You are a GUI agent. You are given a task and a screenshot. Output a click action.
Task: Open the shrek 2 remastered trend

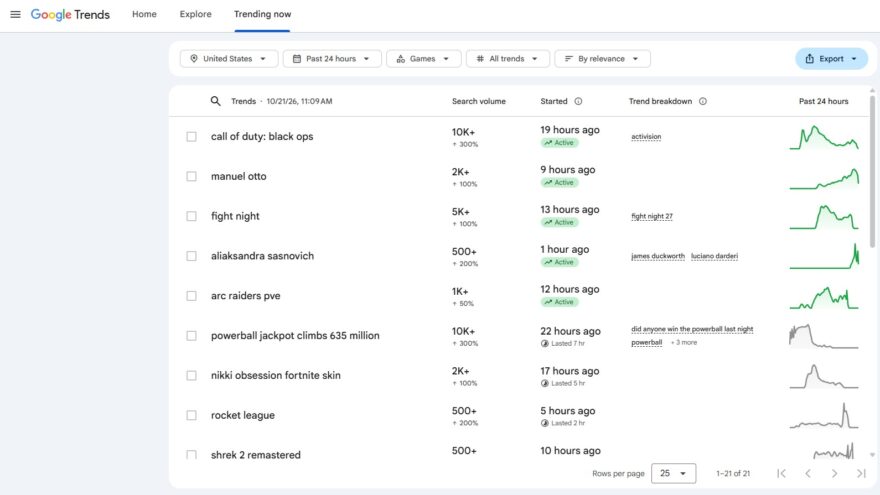click(x=256, y=455)
